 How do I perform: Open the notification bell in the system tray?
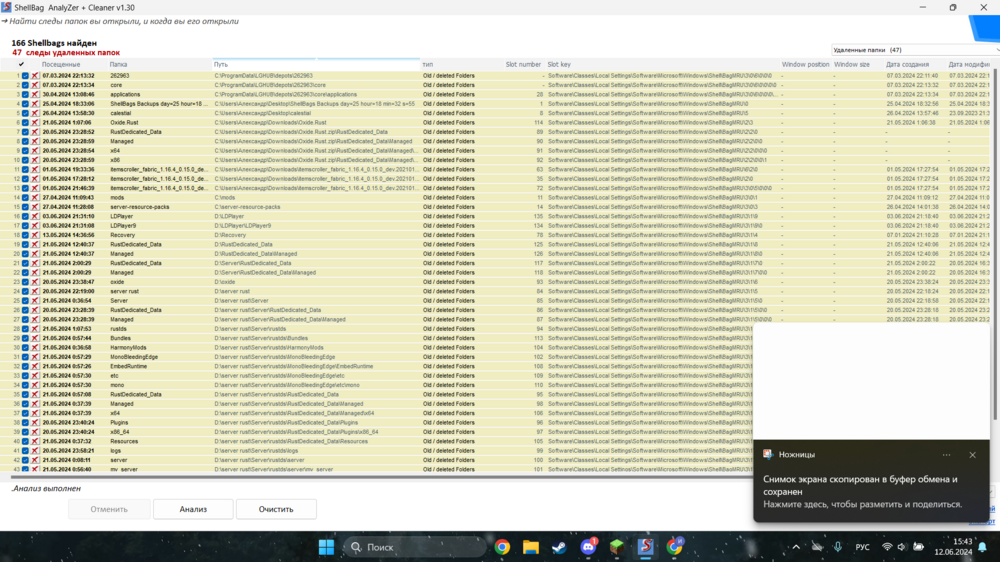click(983, 547)
